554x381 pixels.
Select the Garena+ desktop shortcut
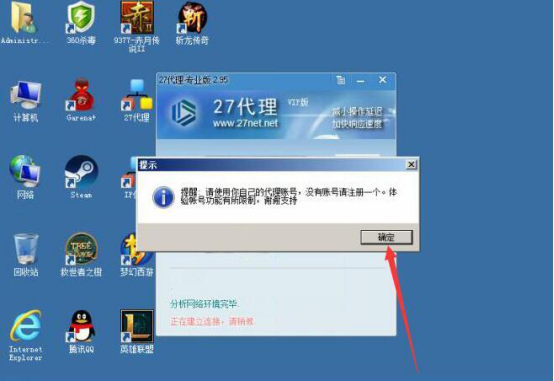tap(81, 100)
